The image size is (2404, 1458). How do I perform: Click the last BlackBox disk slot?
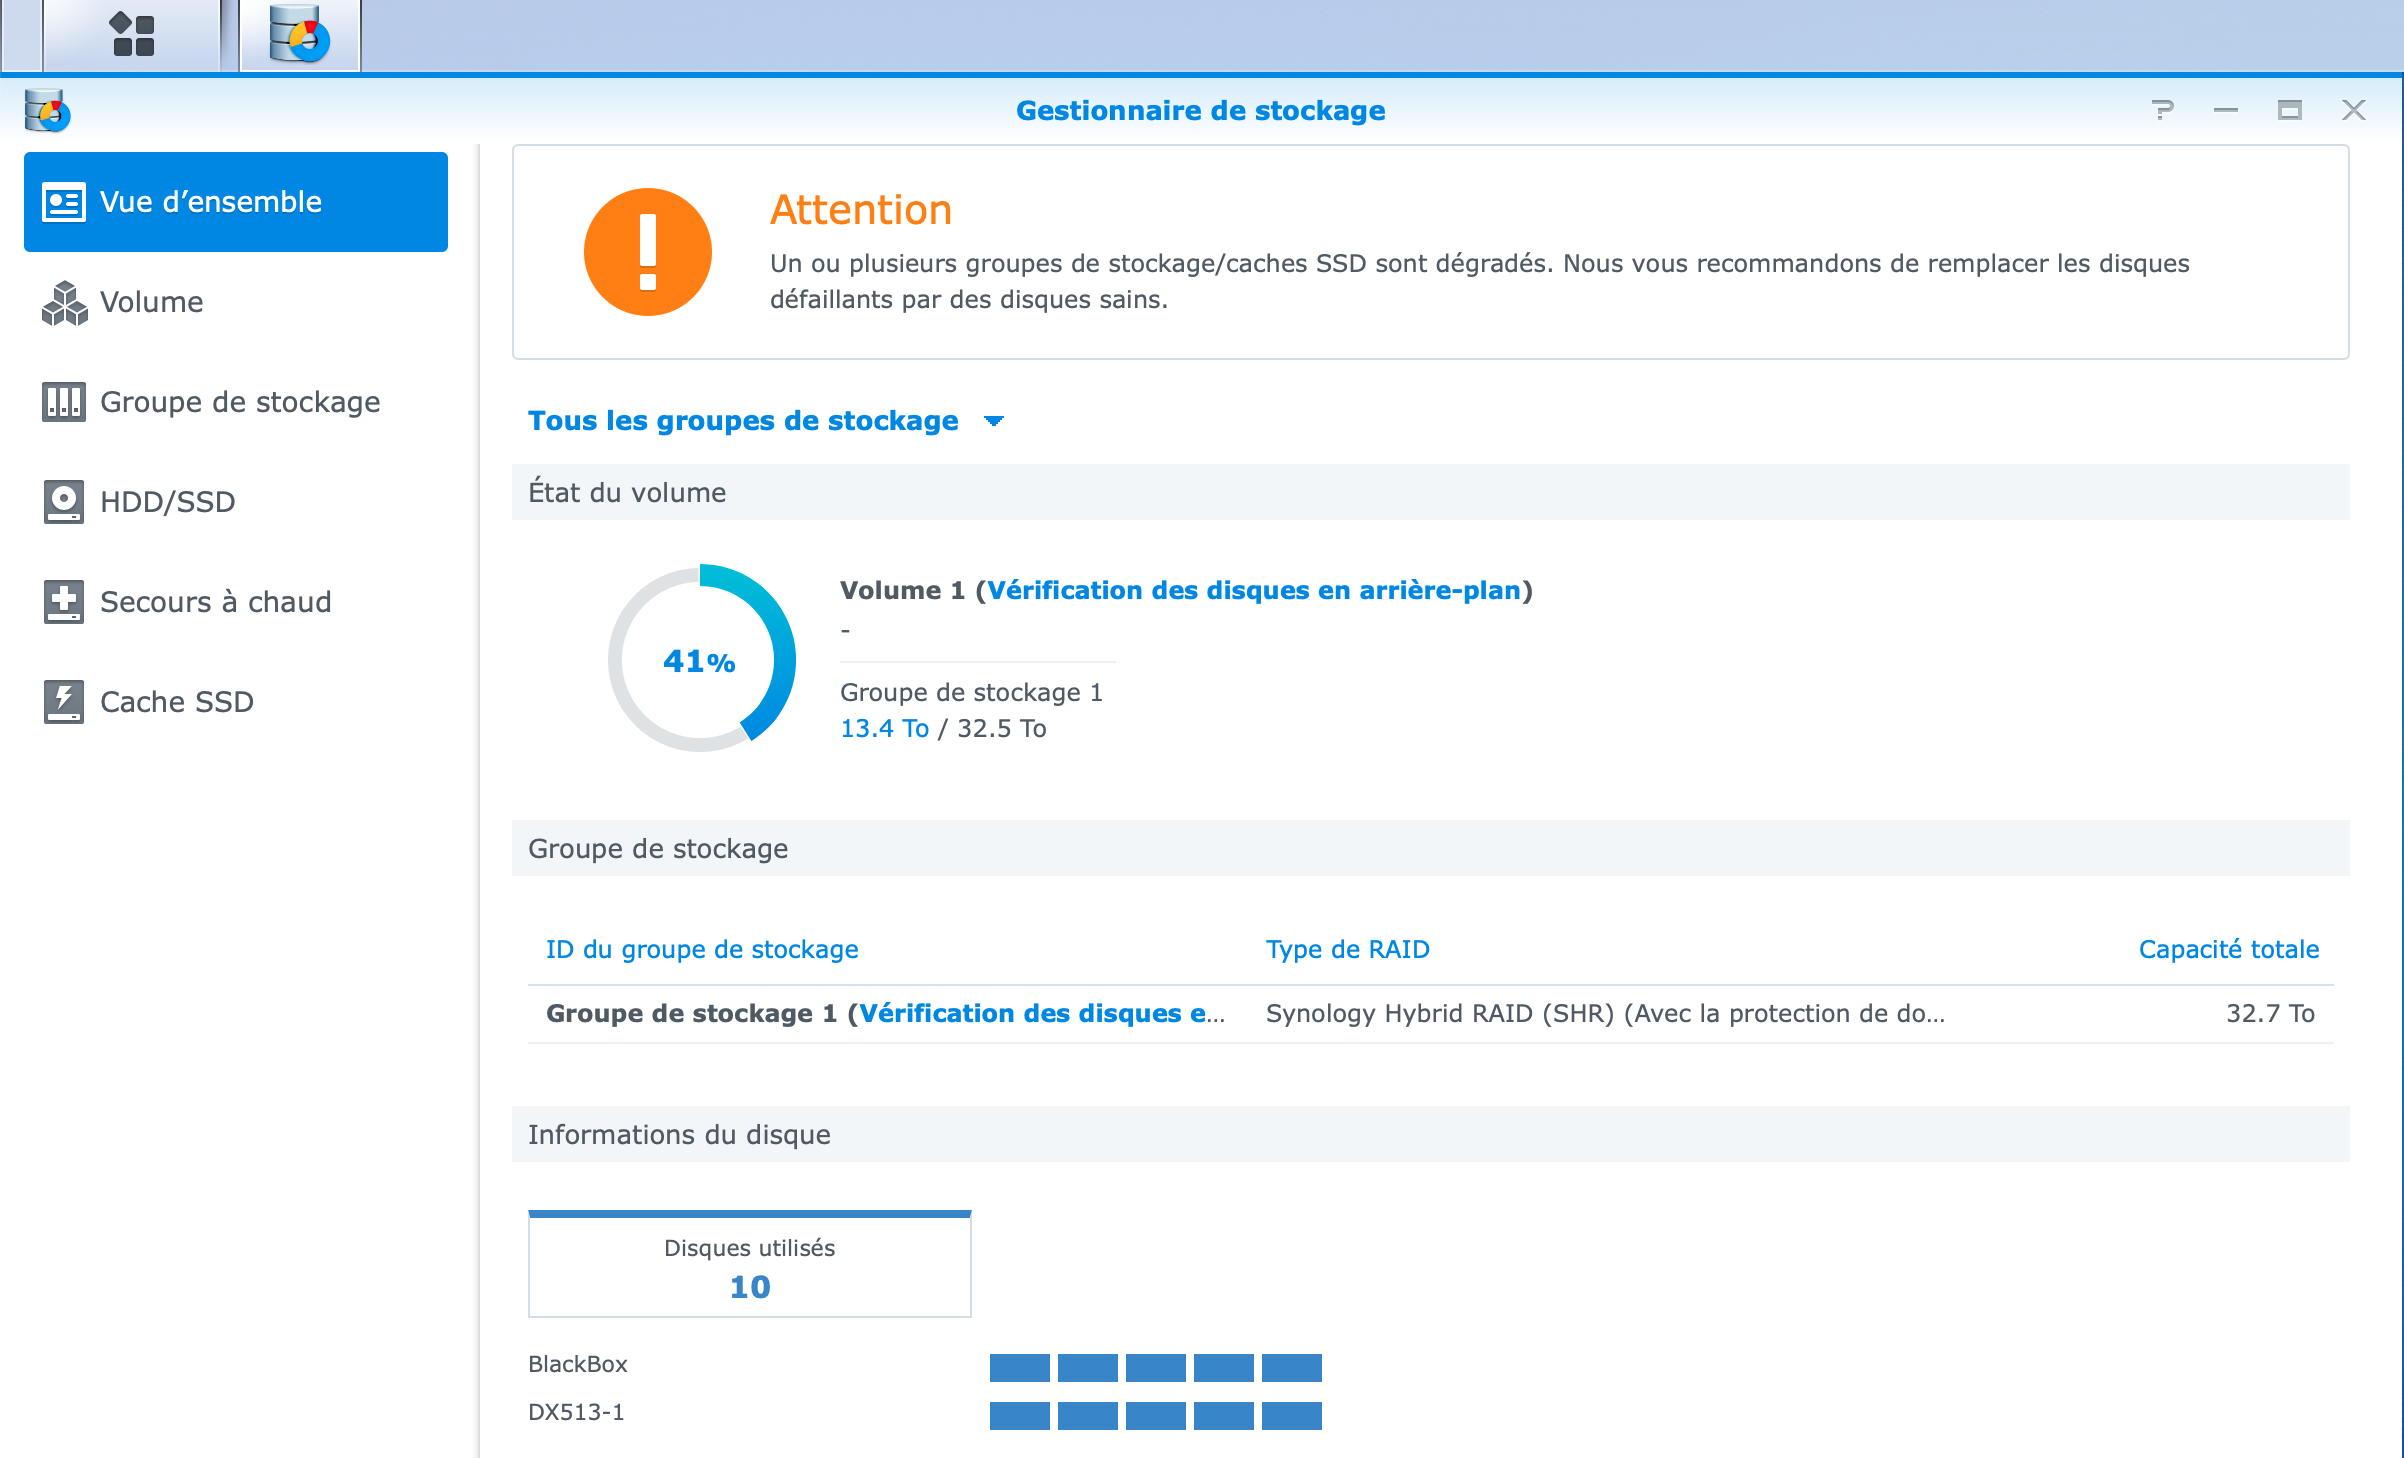pyautogui.click(x=1292, y=1367)
